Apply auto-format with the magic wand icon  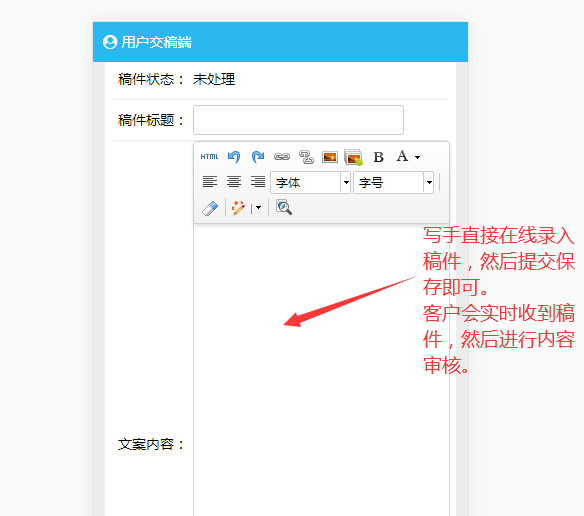[x=238, y=208]
